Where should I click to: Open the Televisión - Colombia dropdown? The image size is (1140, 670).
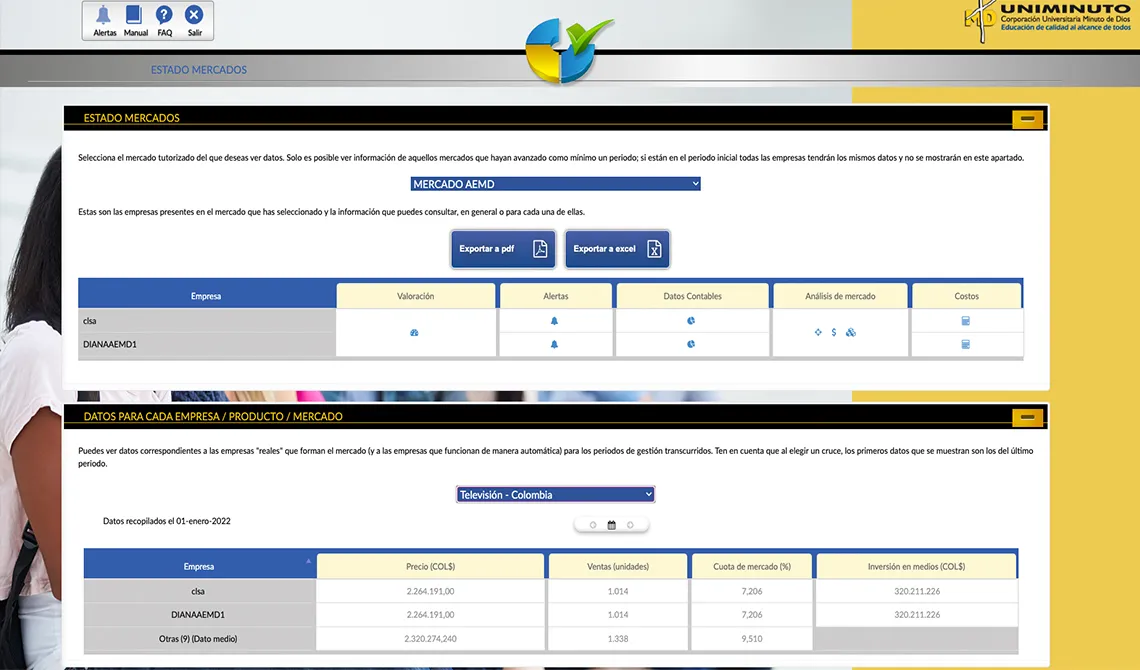555,495
